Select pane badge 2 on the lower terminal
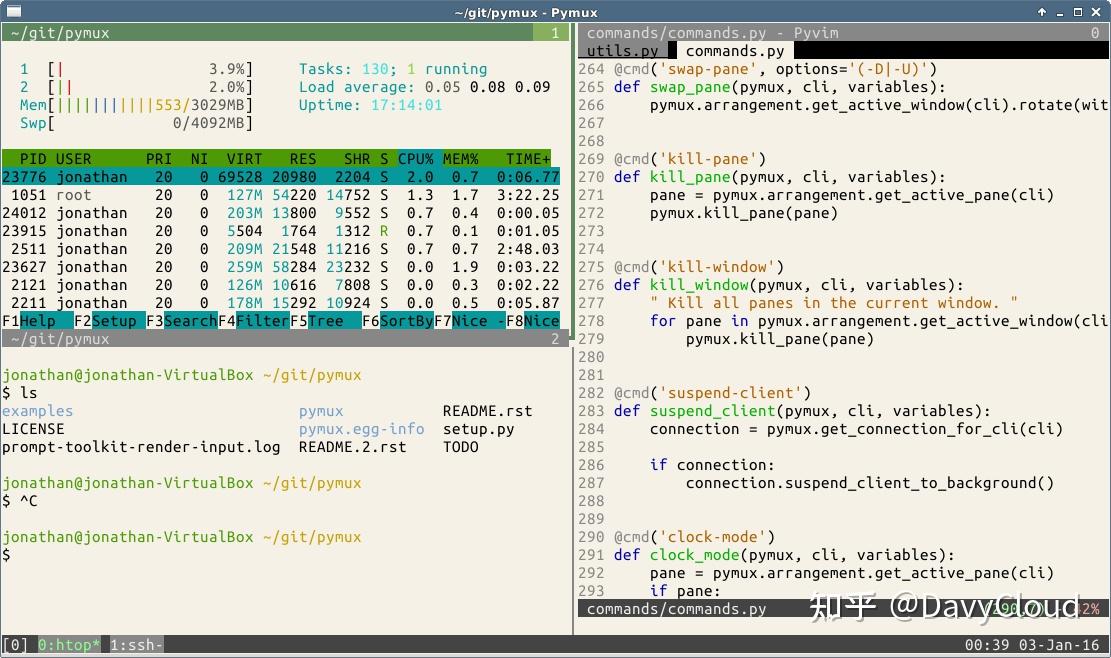This screenshot has width=1111, height=658. point(557,338)
